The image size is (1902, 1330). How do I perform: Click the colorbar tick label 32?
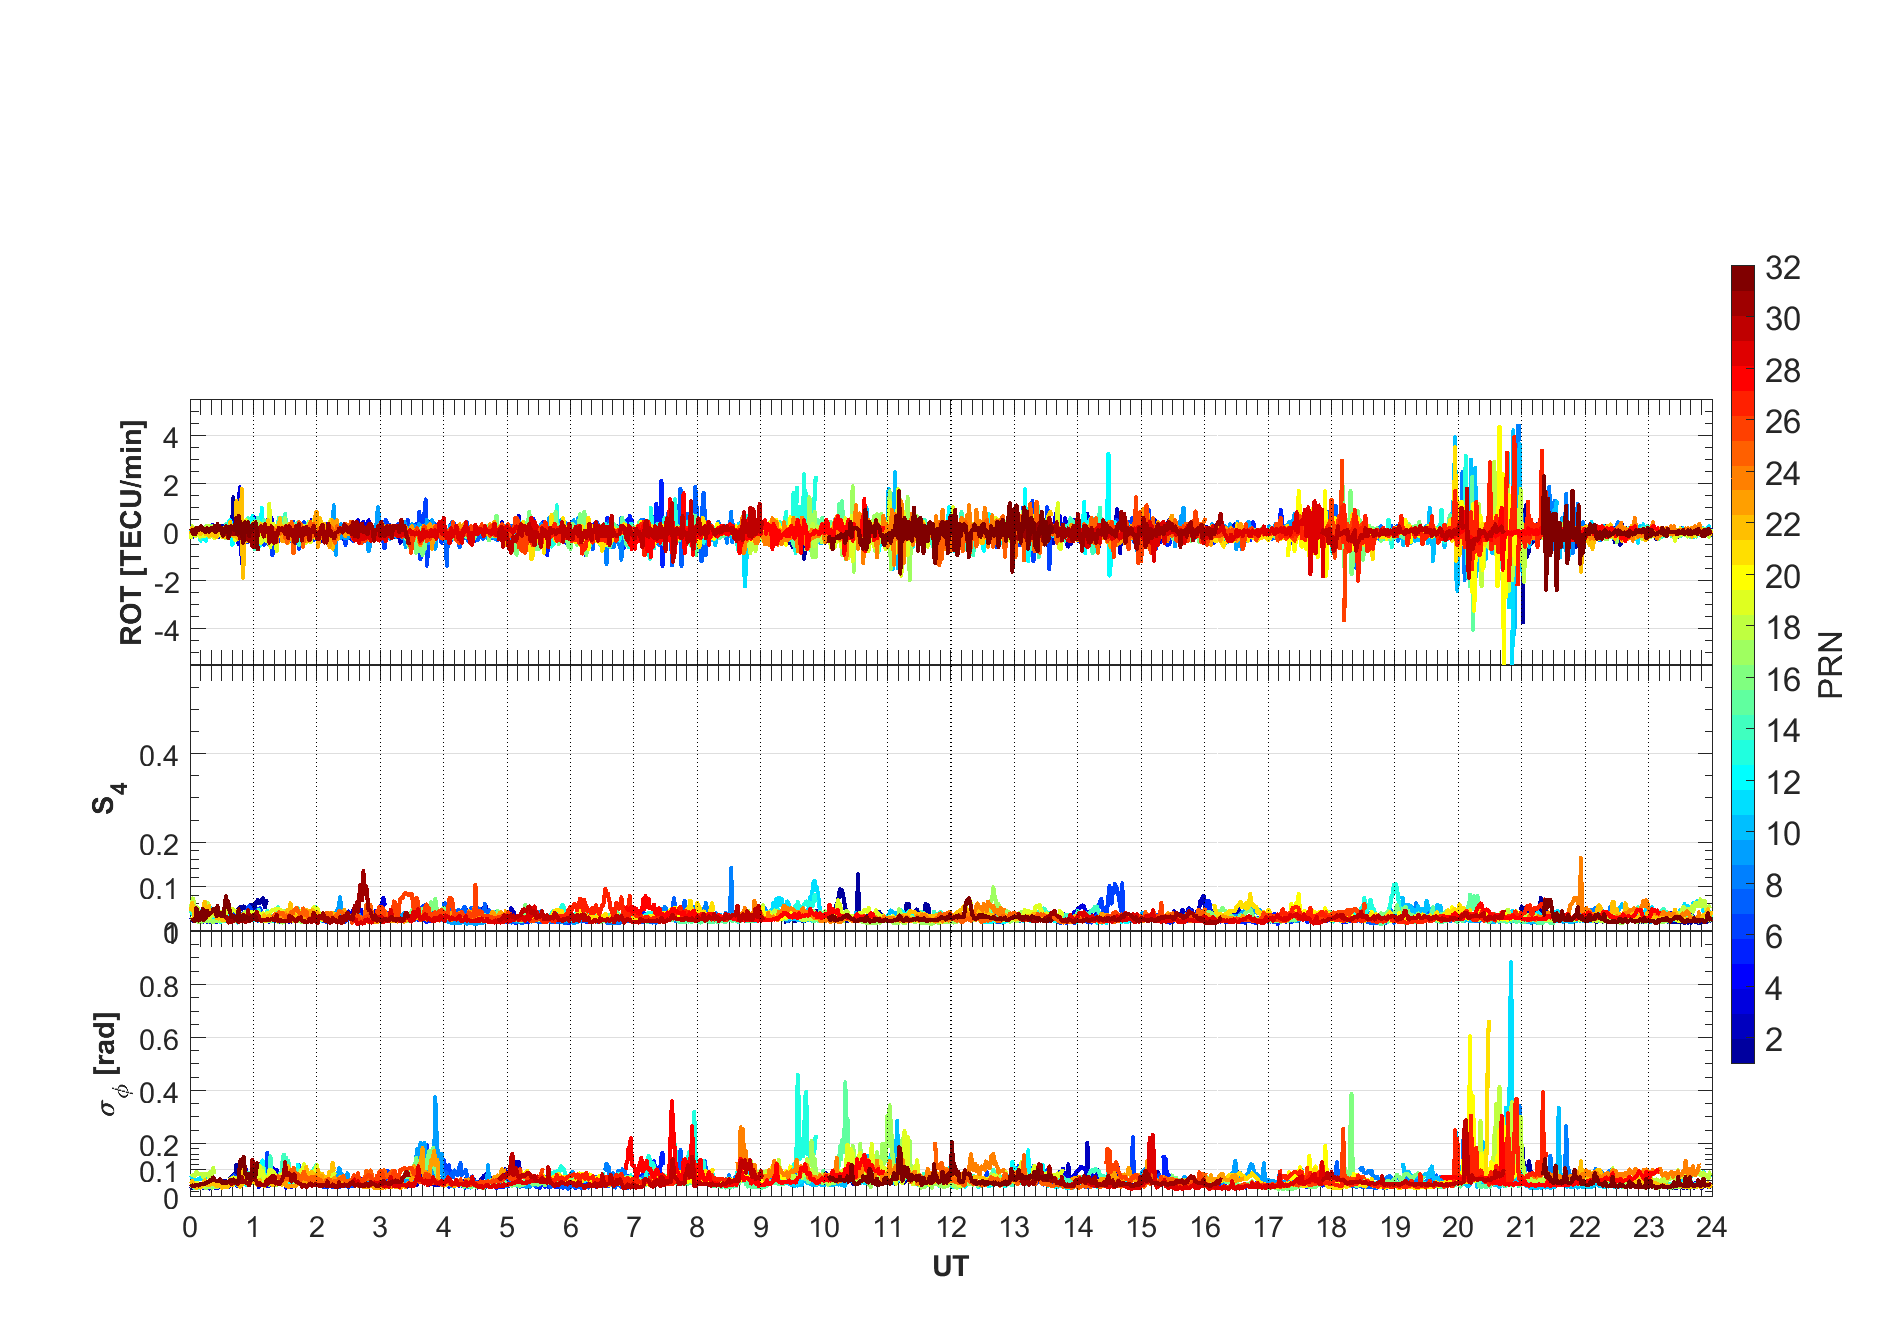pyautogui.click(x=1782, y=268)
